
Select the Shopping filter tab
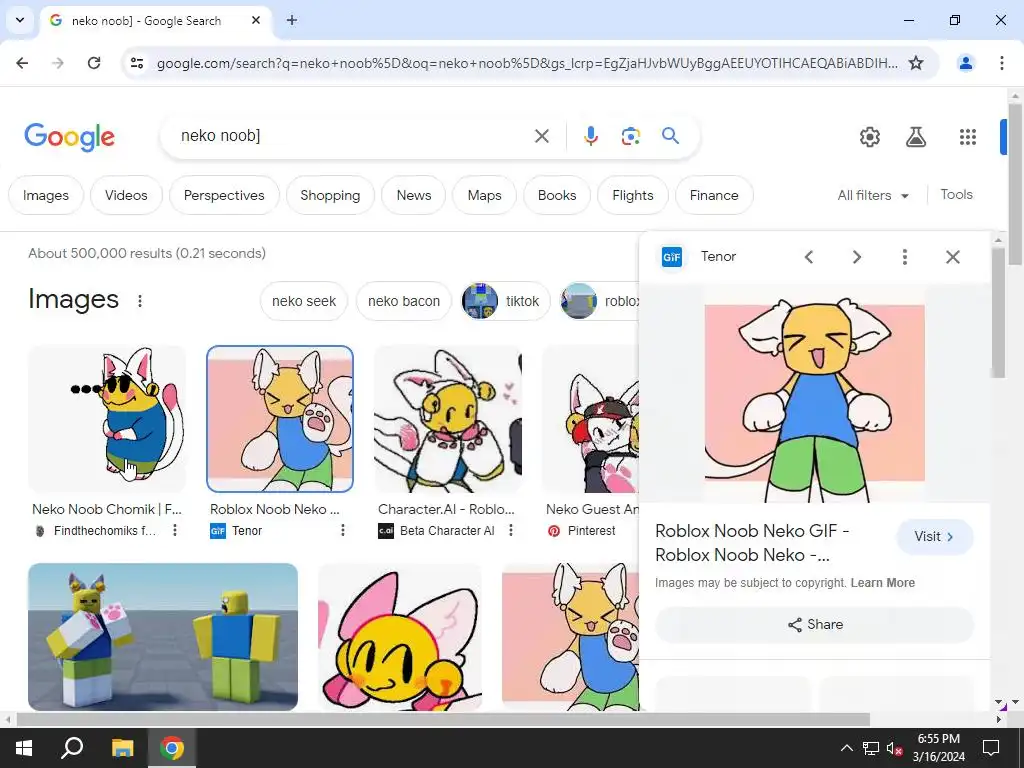click(x=330, y=195)
